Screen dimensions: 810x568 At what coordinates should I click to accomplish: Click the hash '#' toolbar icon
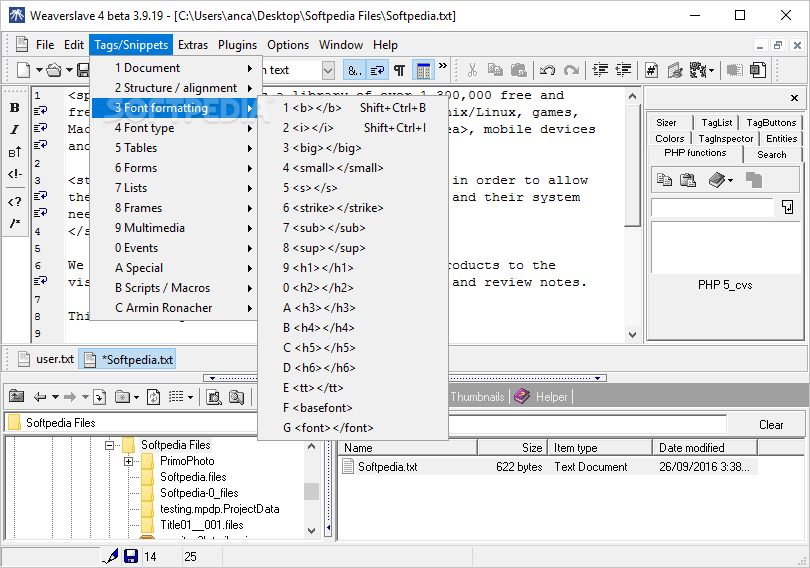tap(651, 70)
